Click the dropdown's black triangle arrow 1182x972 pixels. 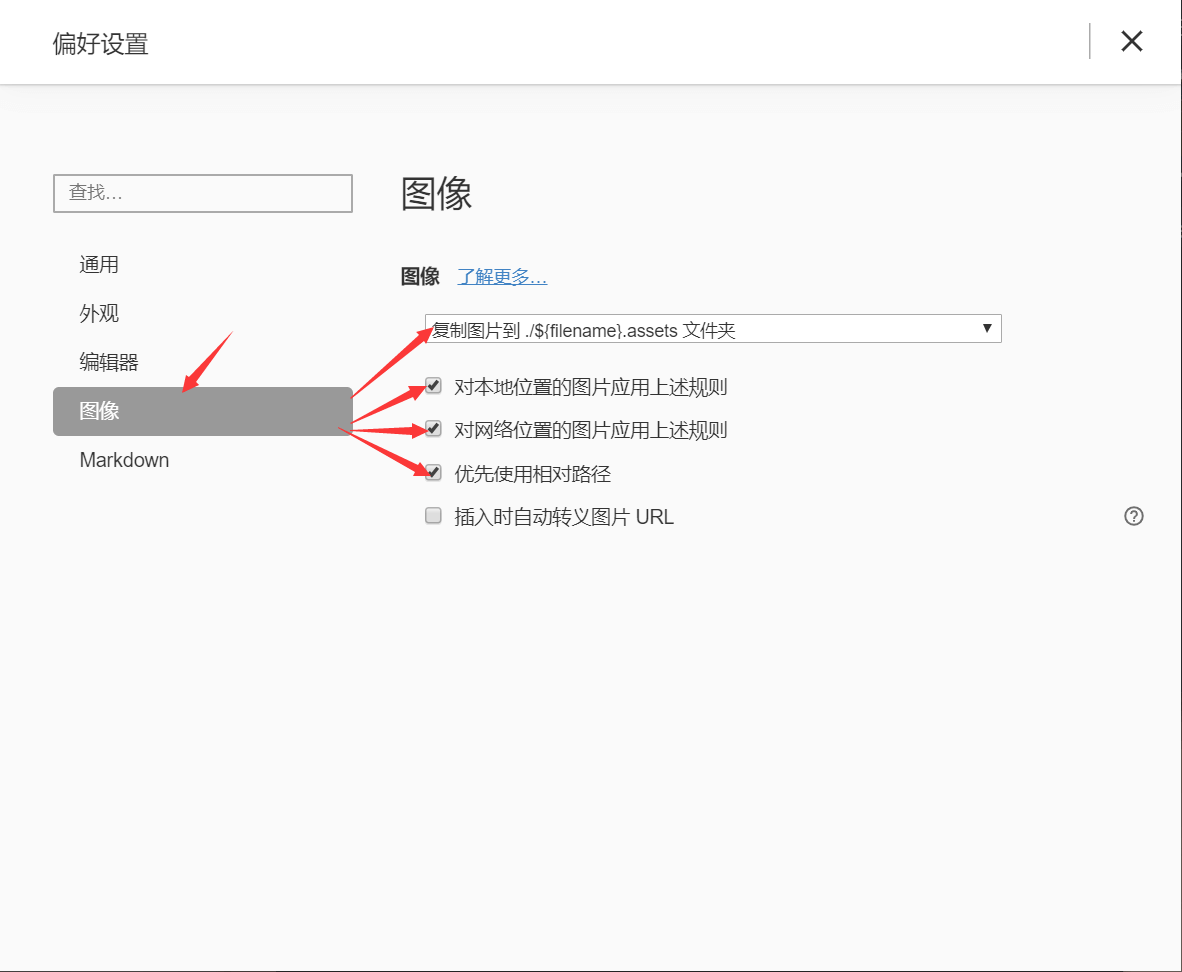coord(987,328)
